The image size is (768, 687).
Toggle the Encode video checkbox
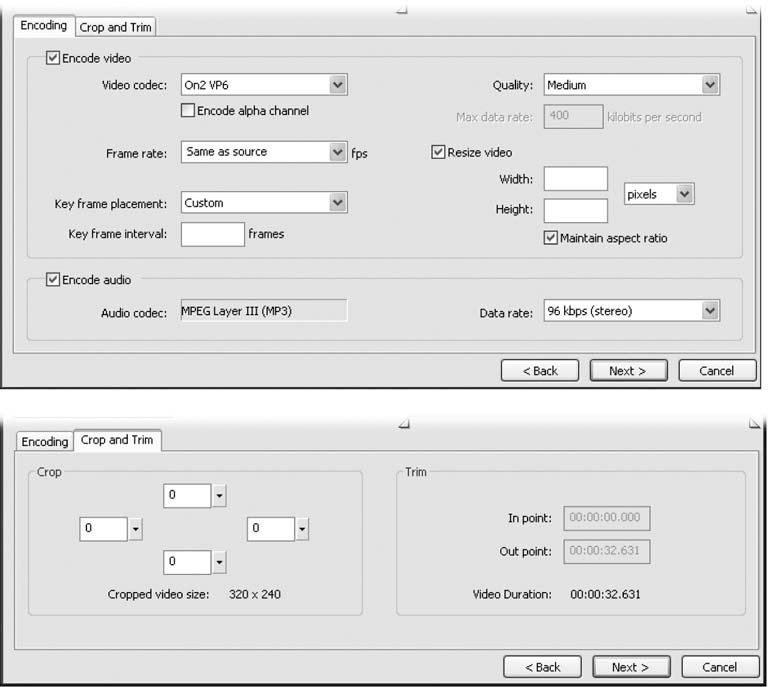[x=53, y=59]
